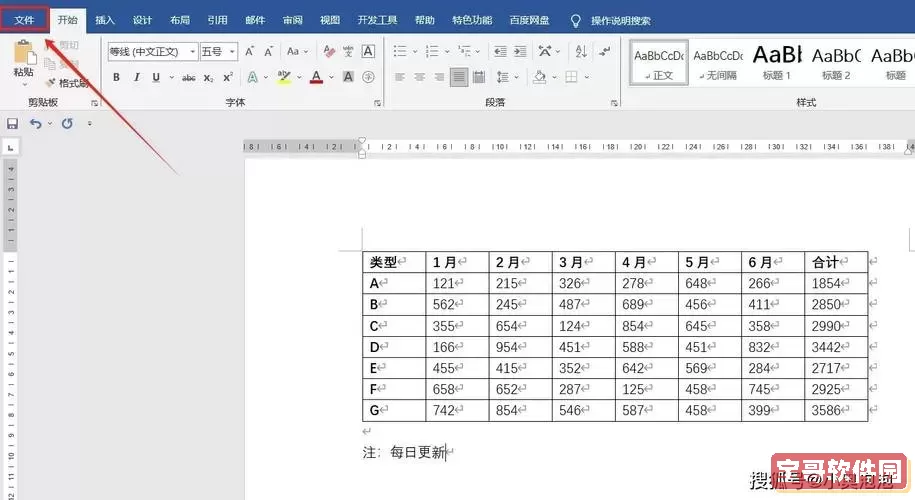This screenshot has height=500, width=915.
Task: Click the justify alignment icon
Action: pyautogui.click(x=459, y=77)
